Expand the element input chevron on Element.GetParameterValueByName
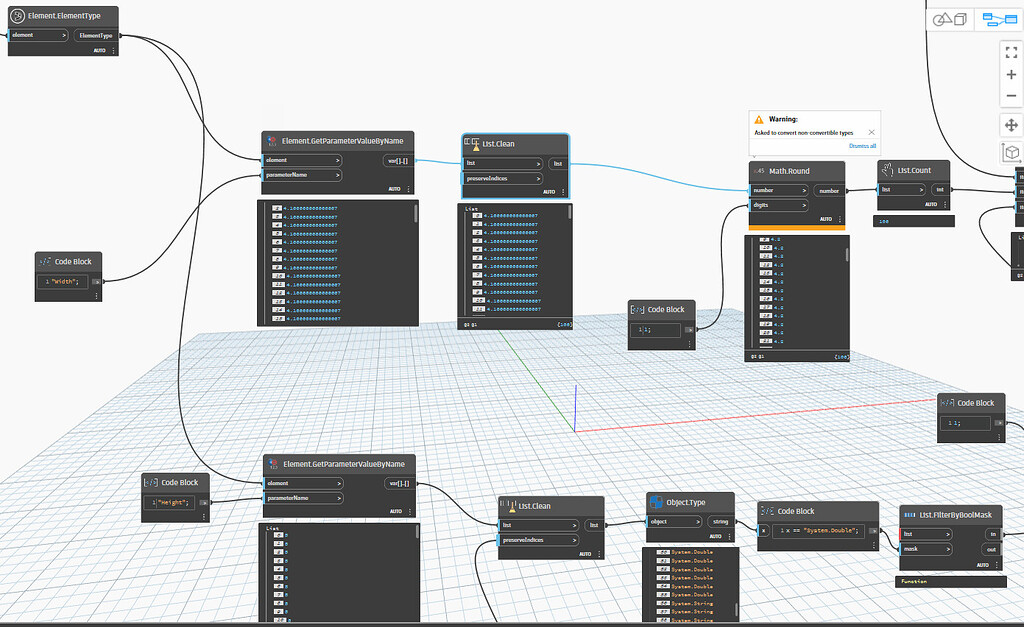 [x=340, y=160]
